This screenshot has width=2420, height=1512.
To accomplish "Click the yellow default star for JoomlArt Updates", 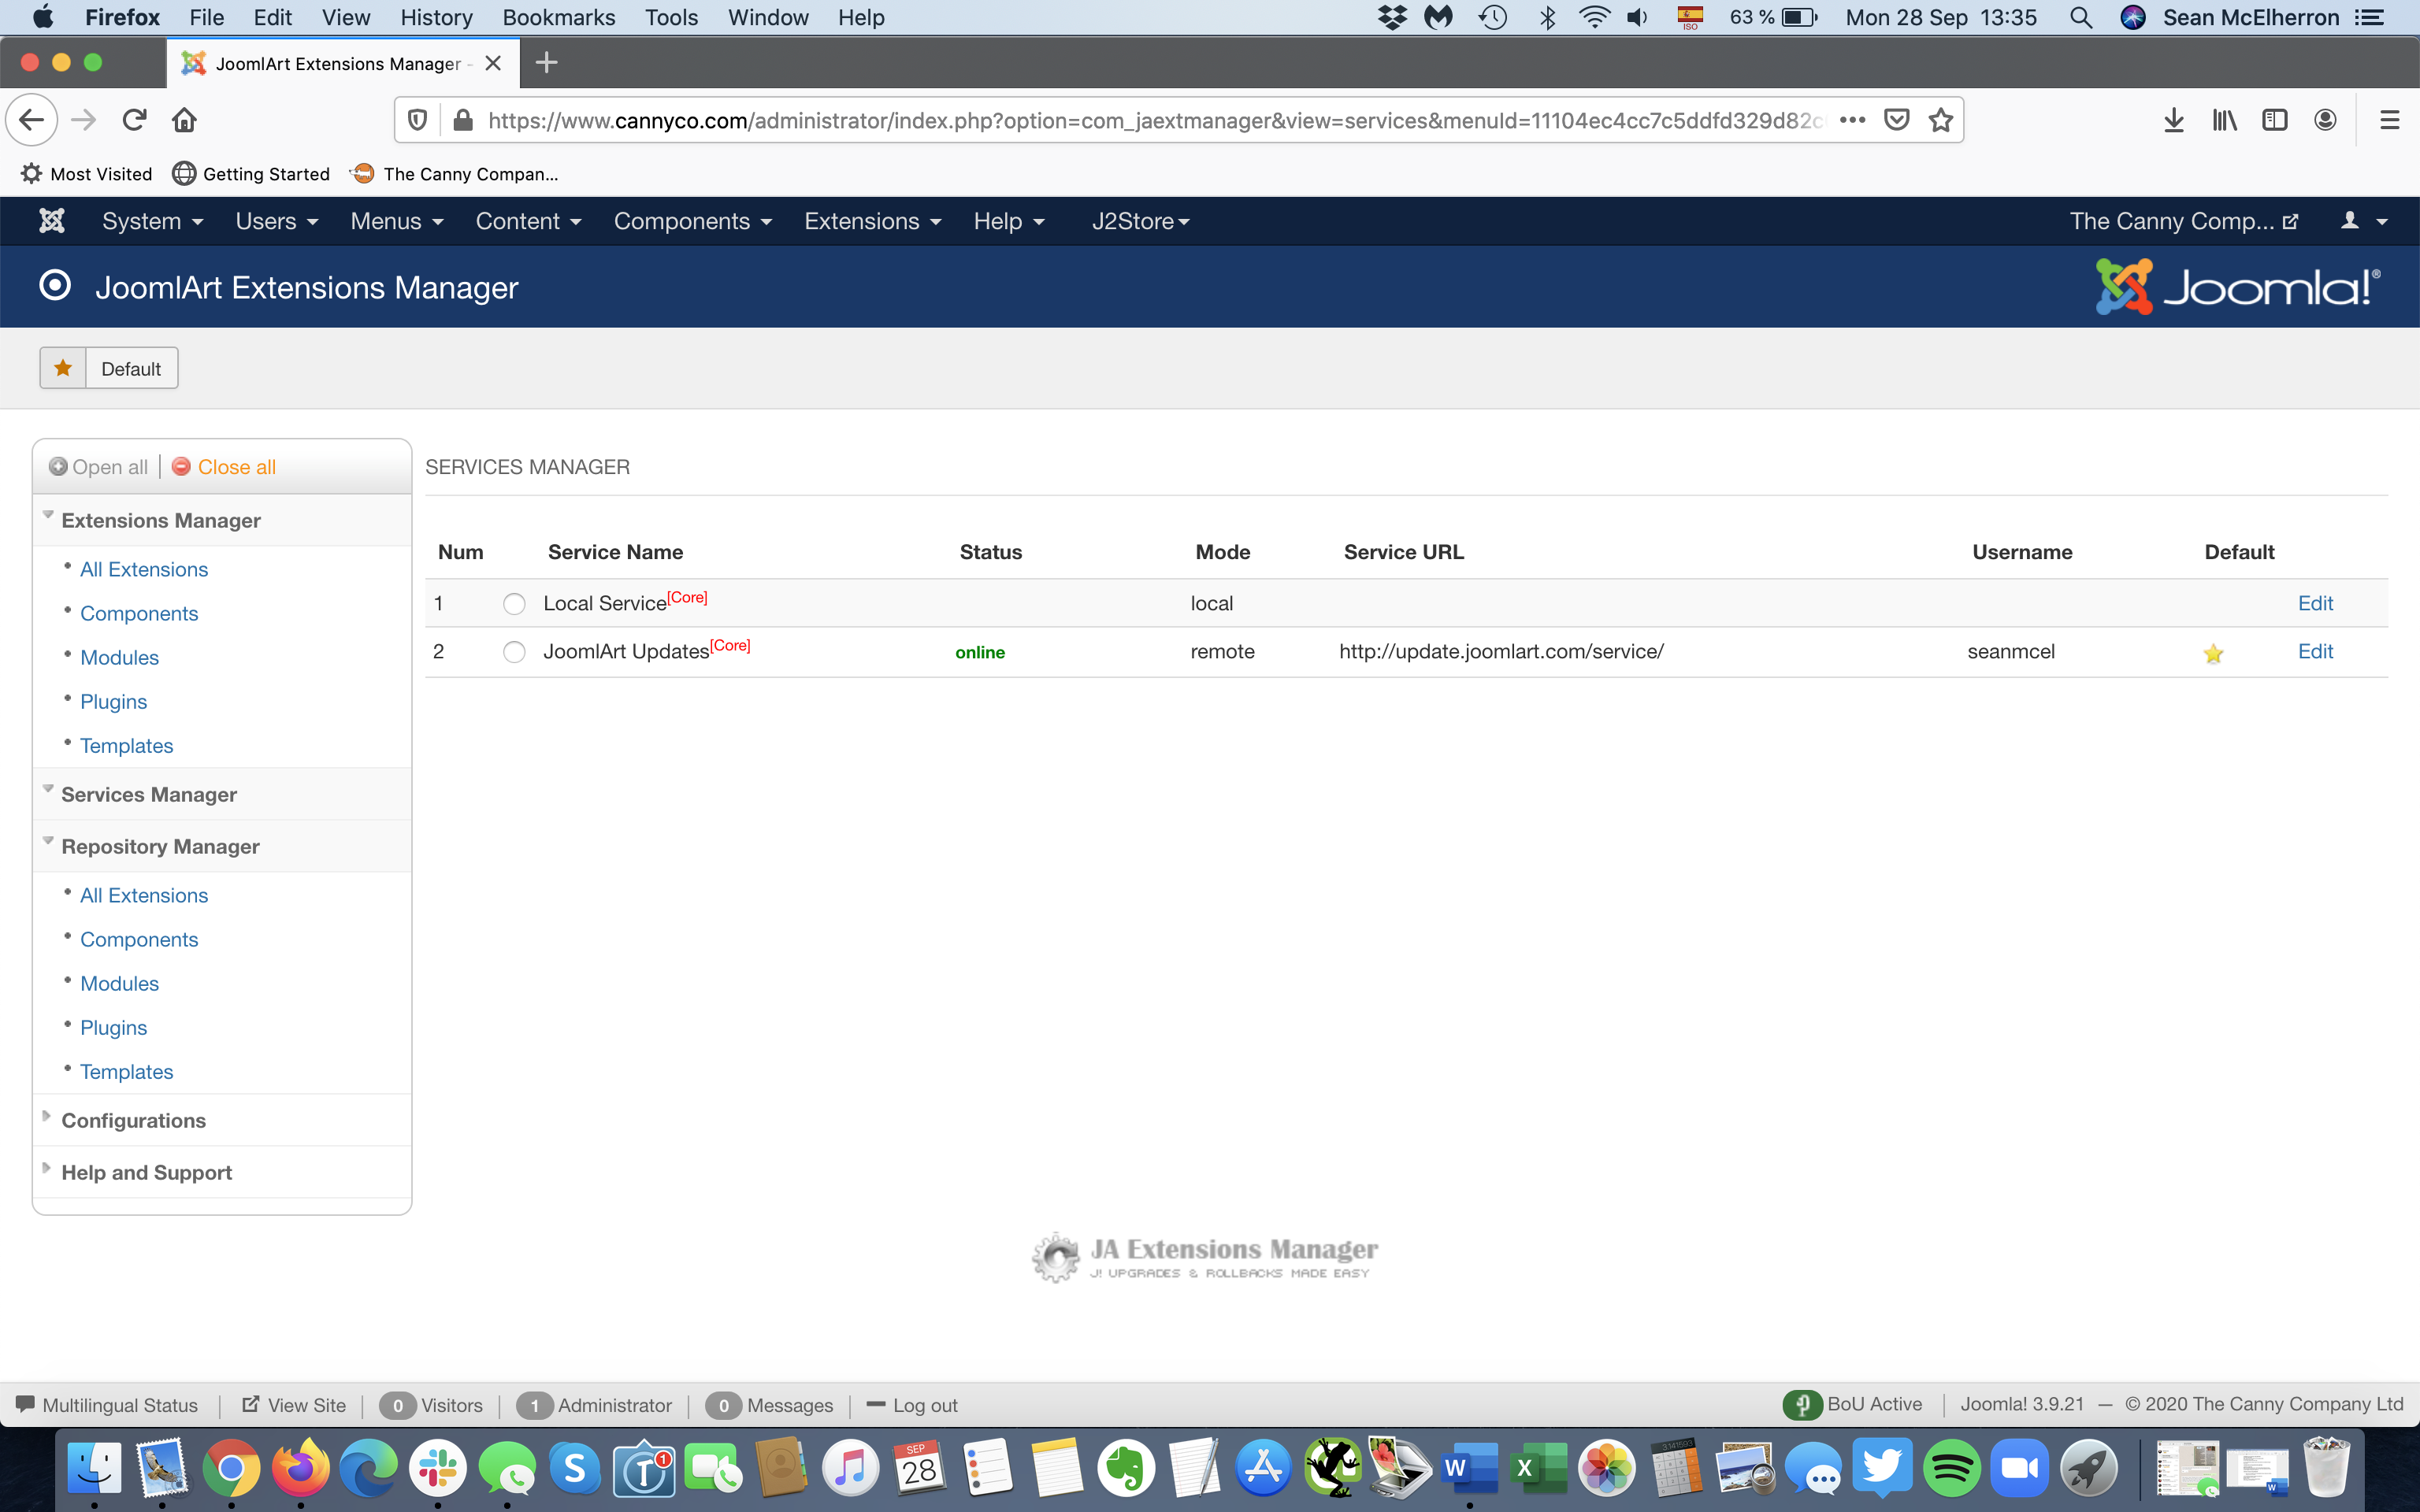I will tap(2212, 653).
